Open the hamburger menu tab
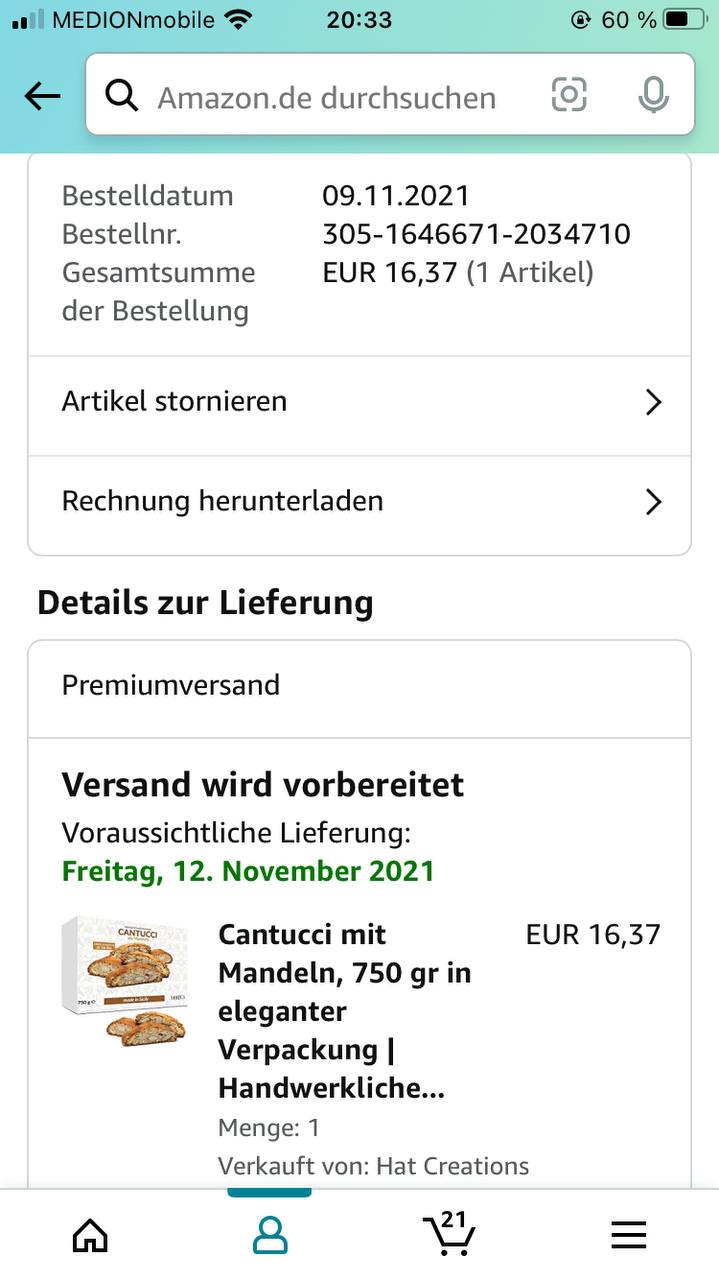Screen dimensions: 719x1280 point(629,1236)
